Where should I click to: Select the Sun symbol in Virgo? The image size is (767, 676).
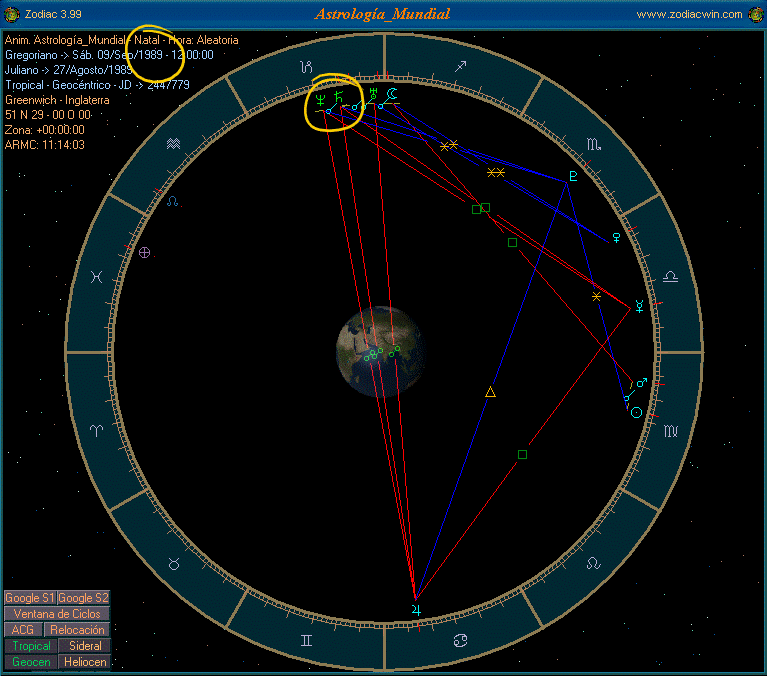pyautogui.click(x=636, y=412)
